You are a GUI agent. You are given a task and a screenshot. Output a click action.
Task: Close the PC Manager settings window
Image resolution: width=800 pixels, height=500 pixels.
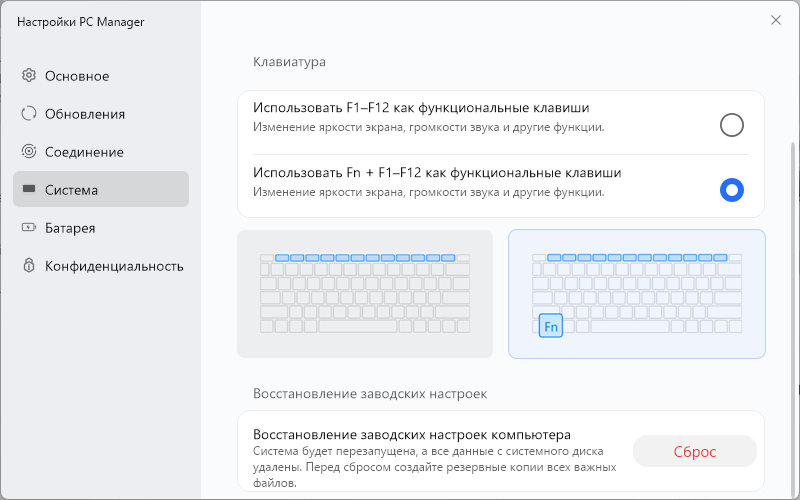pyautogui.click(x=775, y=20)
